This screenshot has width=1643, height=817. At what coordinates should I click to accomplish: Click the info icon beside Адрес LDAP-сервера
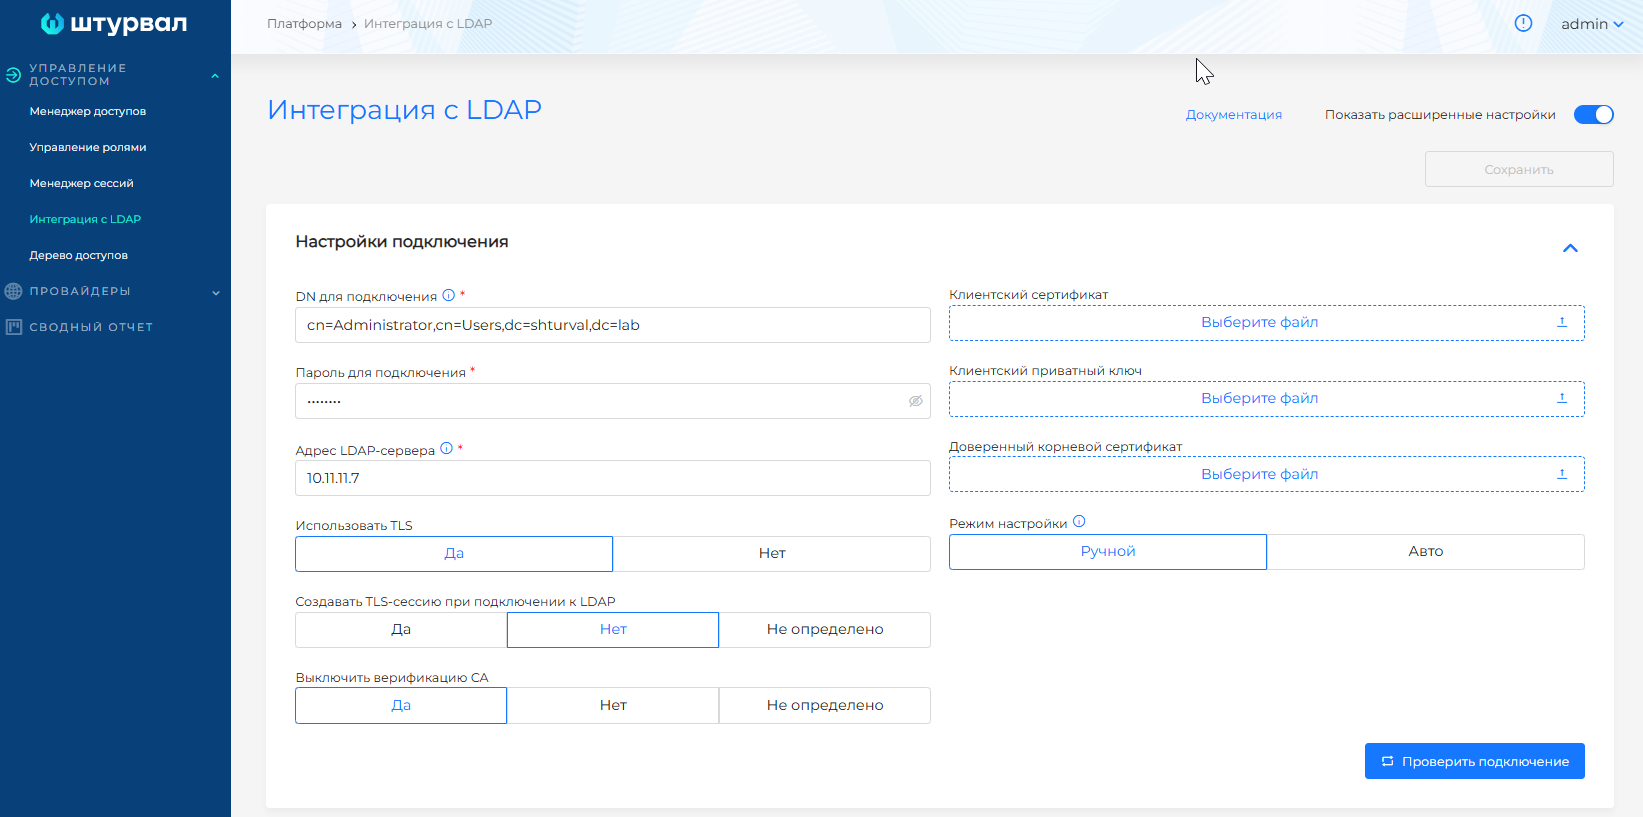[446, 449]
